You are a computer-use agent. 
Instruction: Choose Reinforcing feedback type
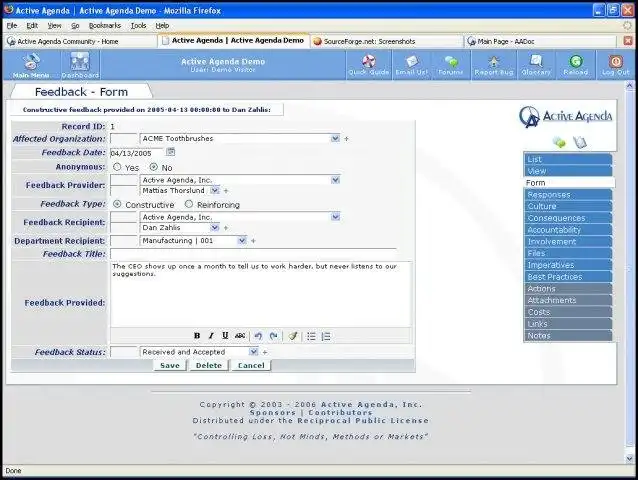click(189, 204)
